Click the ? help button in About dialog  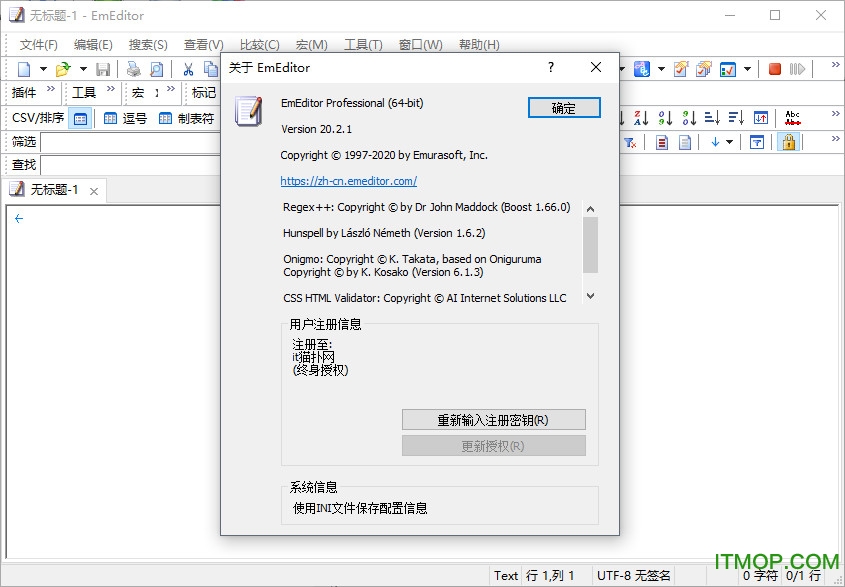tap(550, 67)
